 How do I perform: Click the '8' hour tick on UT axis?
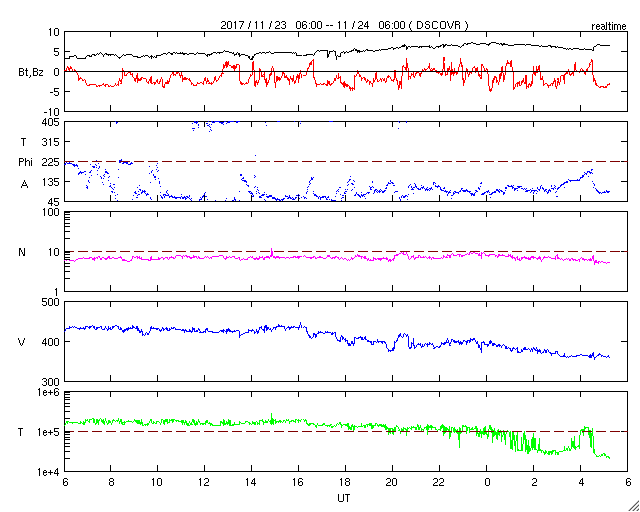(111, 482)
